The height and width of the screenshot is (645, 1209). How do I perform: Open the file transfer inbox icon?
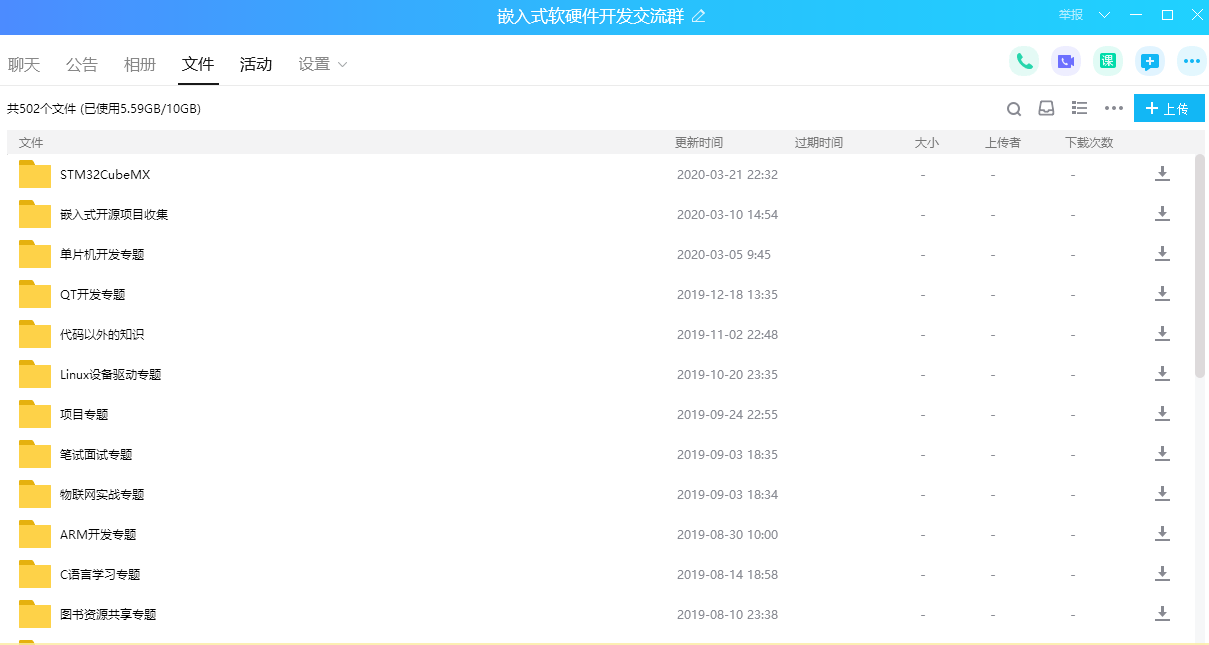(x=1046, y=108)
